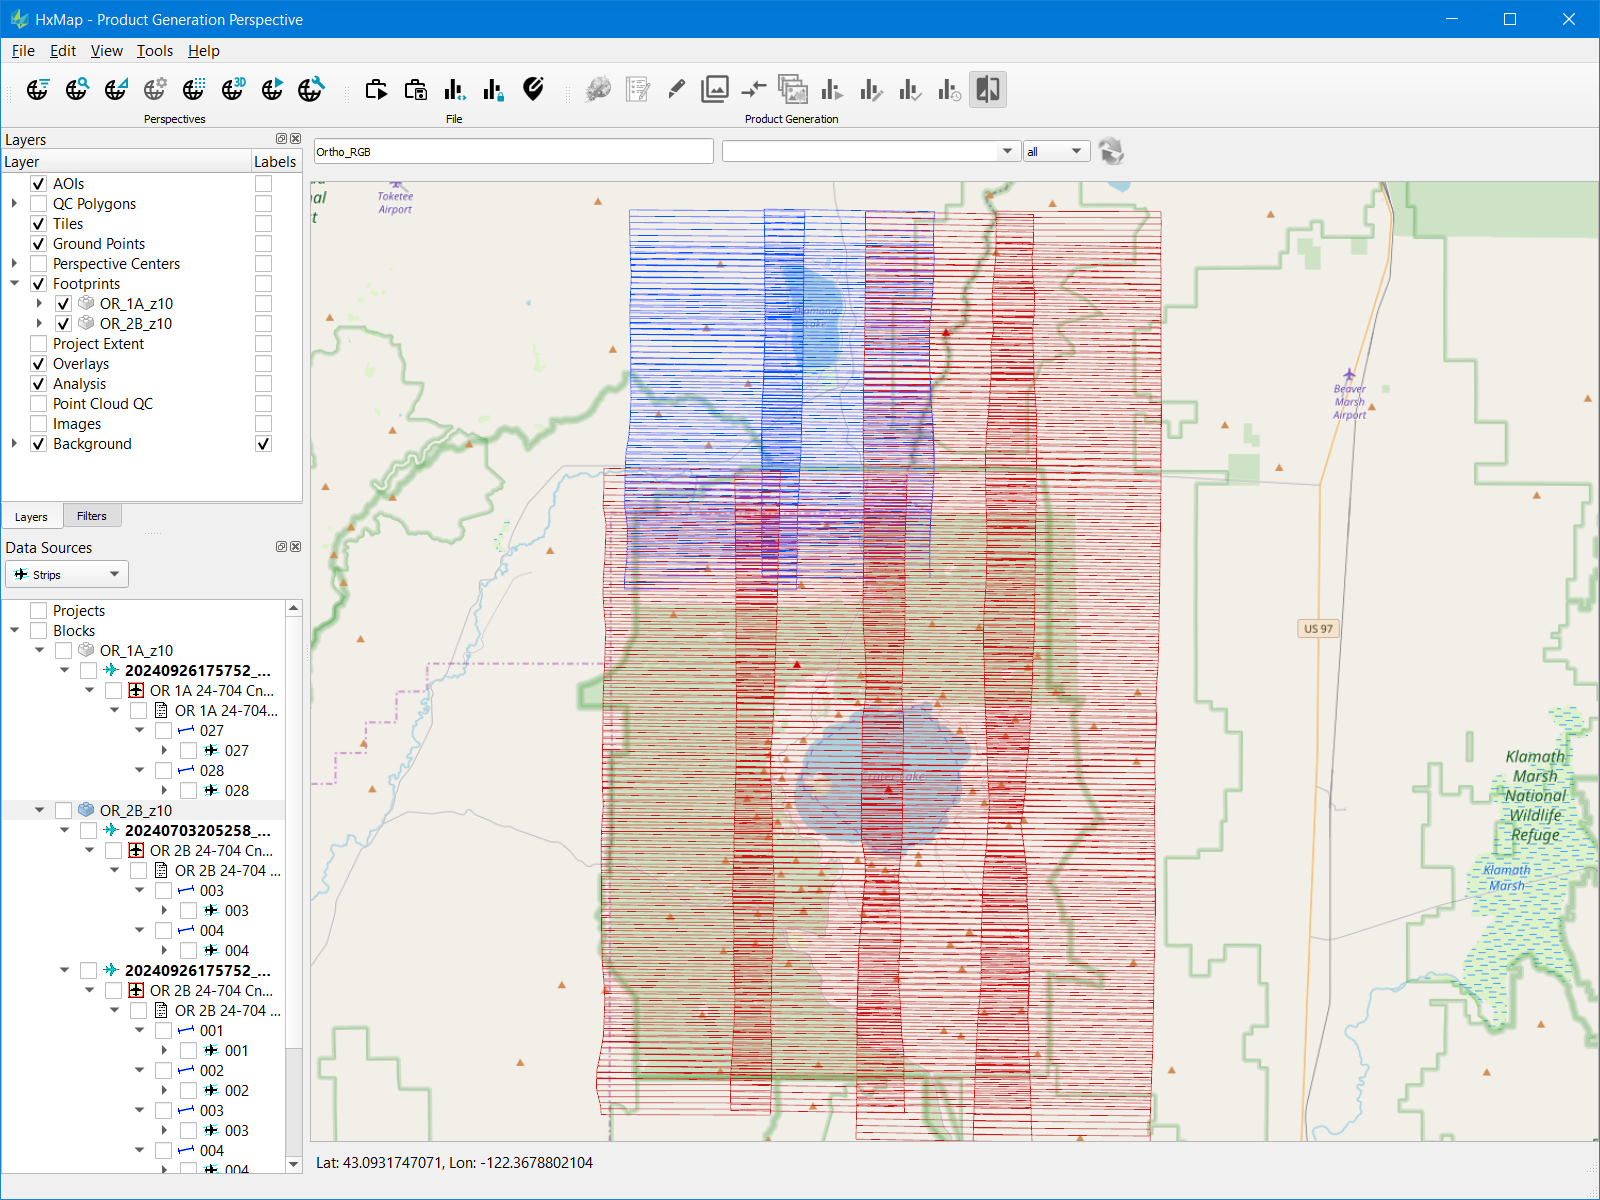The height and width of the screenshot is (1200, 1600).
Task: Open the 3D globe perspective
Action: (x=232, y=90)
